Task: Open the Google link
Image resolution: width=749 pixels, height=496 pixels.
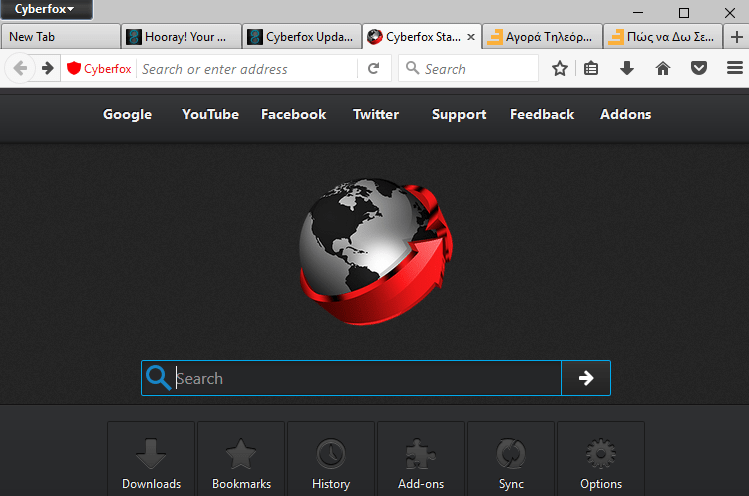Action: click(128, 115)
